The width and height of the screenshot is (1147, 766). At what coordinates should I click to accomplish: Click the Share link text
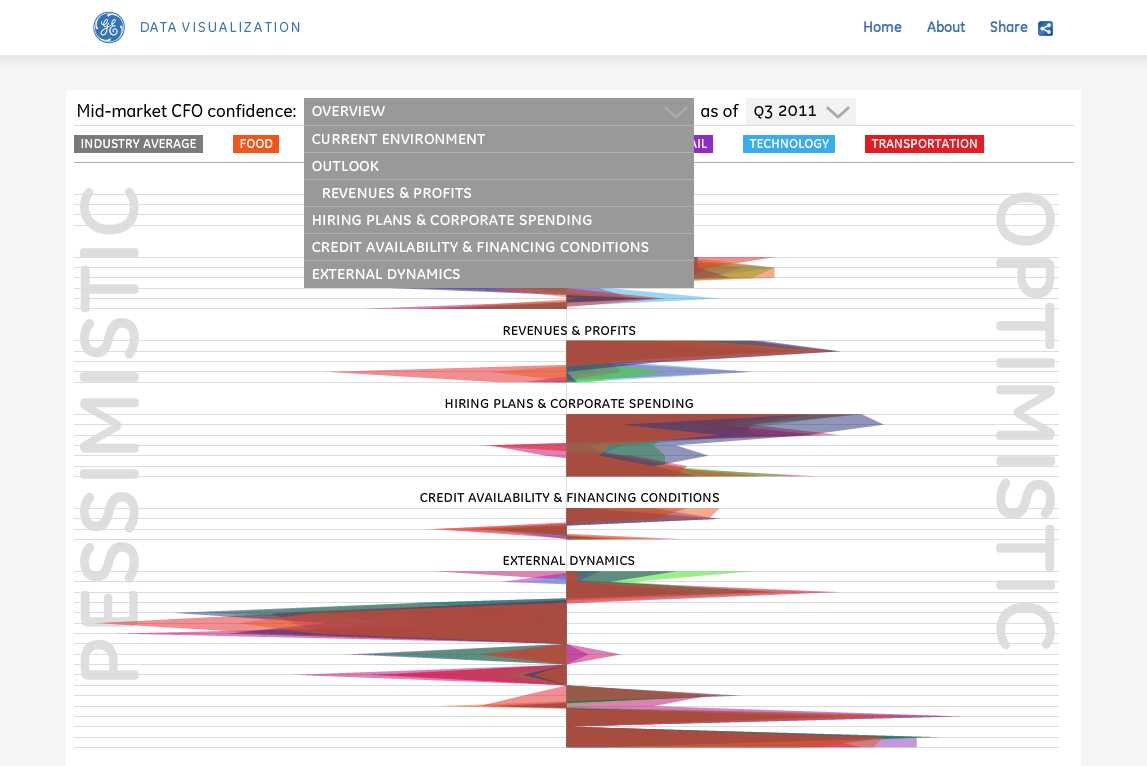point(1008,27)
